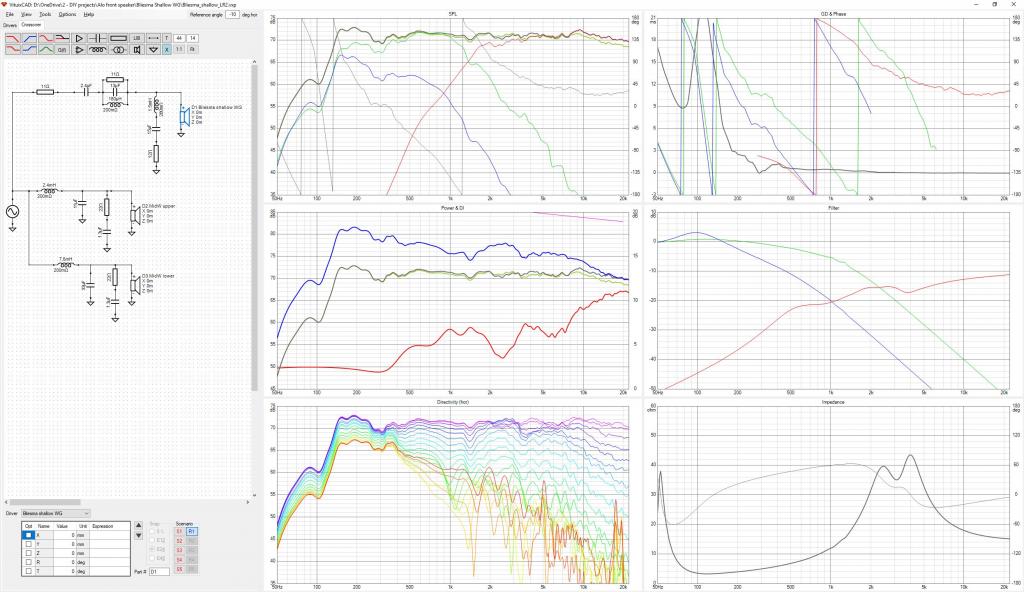Check the Opt box for Z
Image resolution: width=1024 pixels, height=592 pixels.
pyautogui.click(x=28, y=553)
